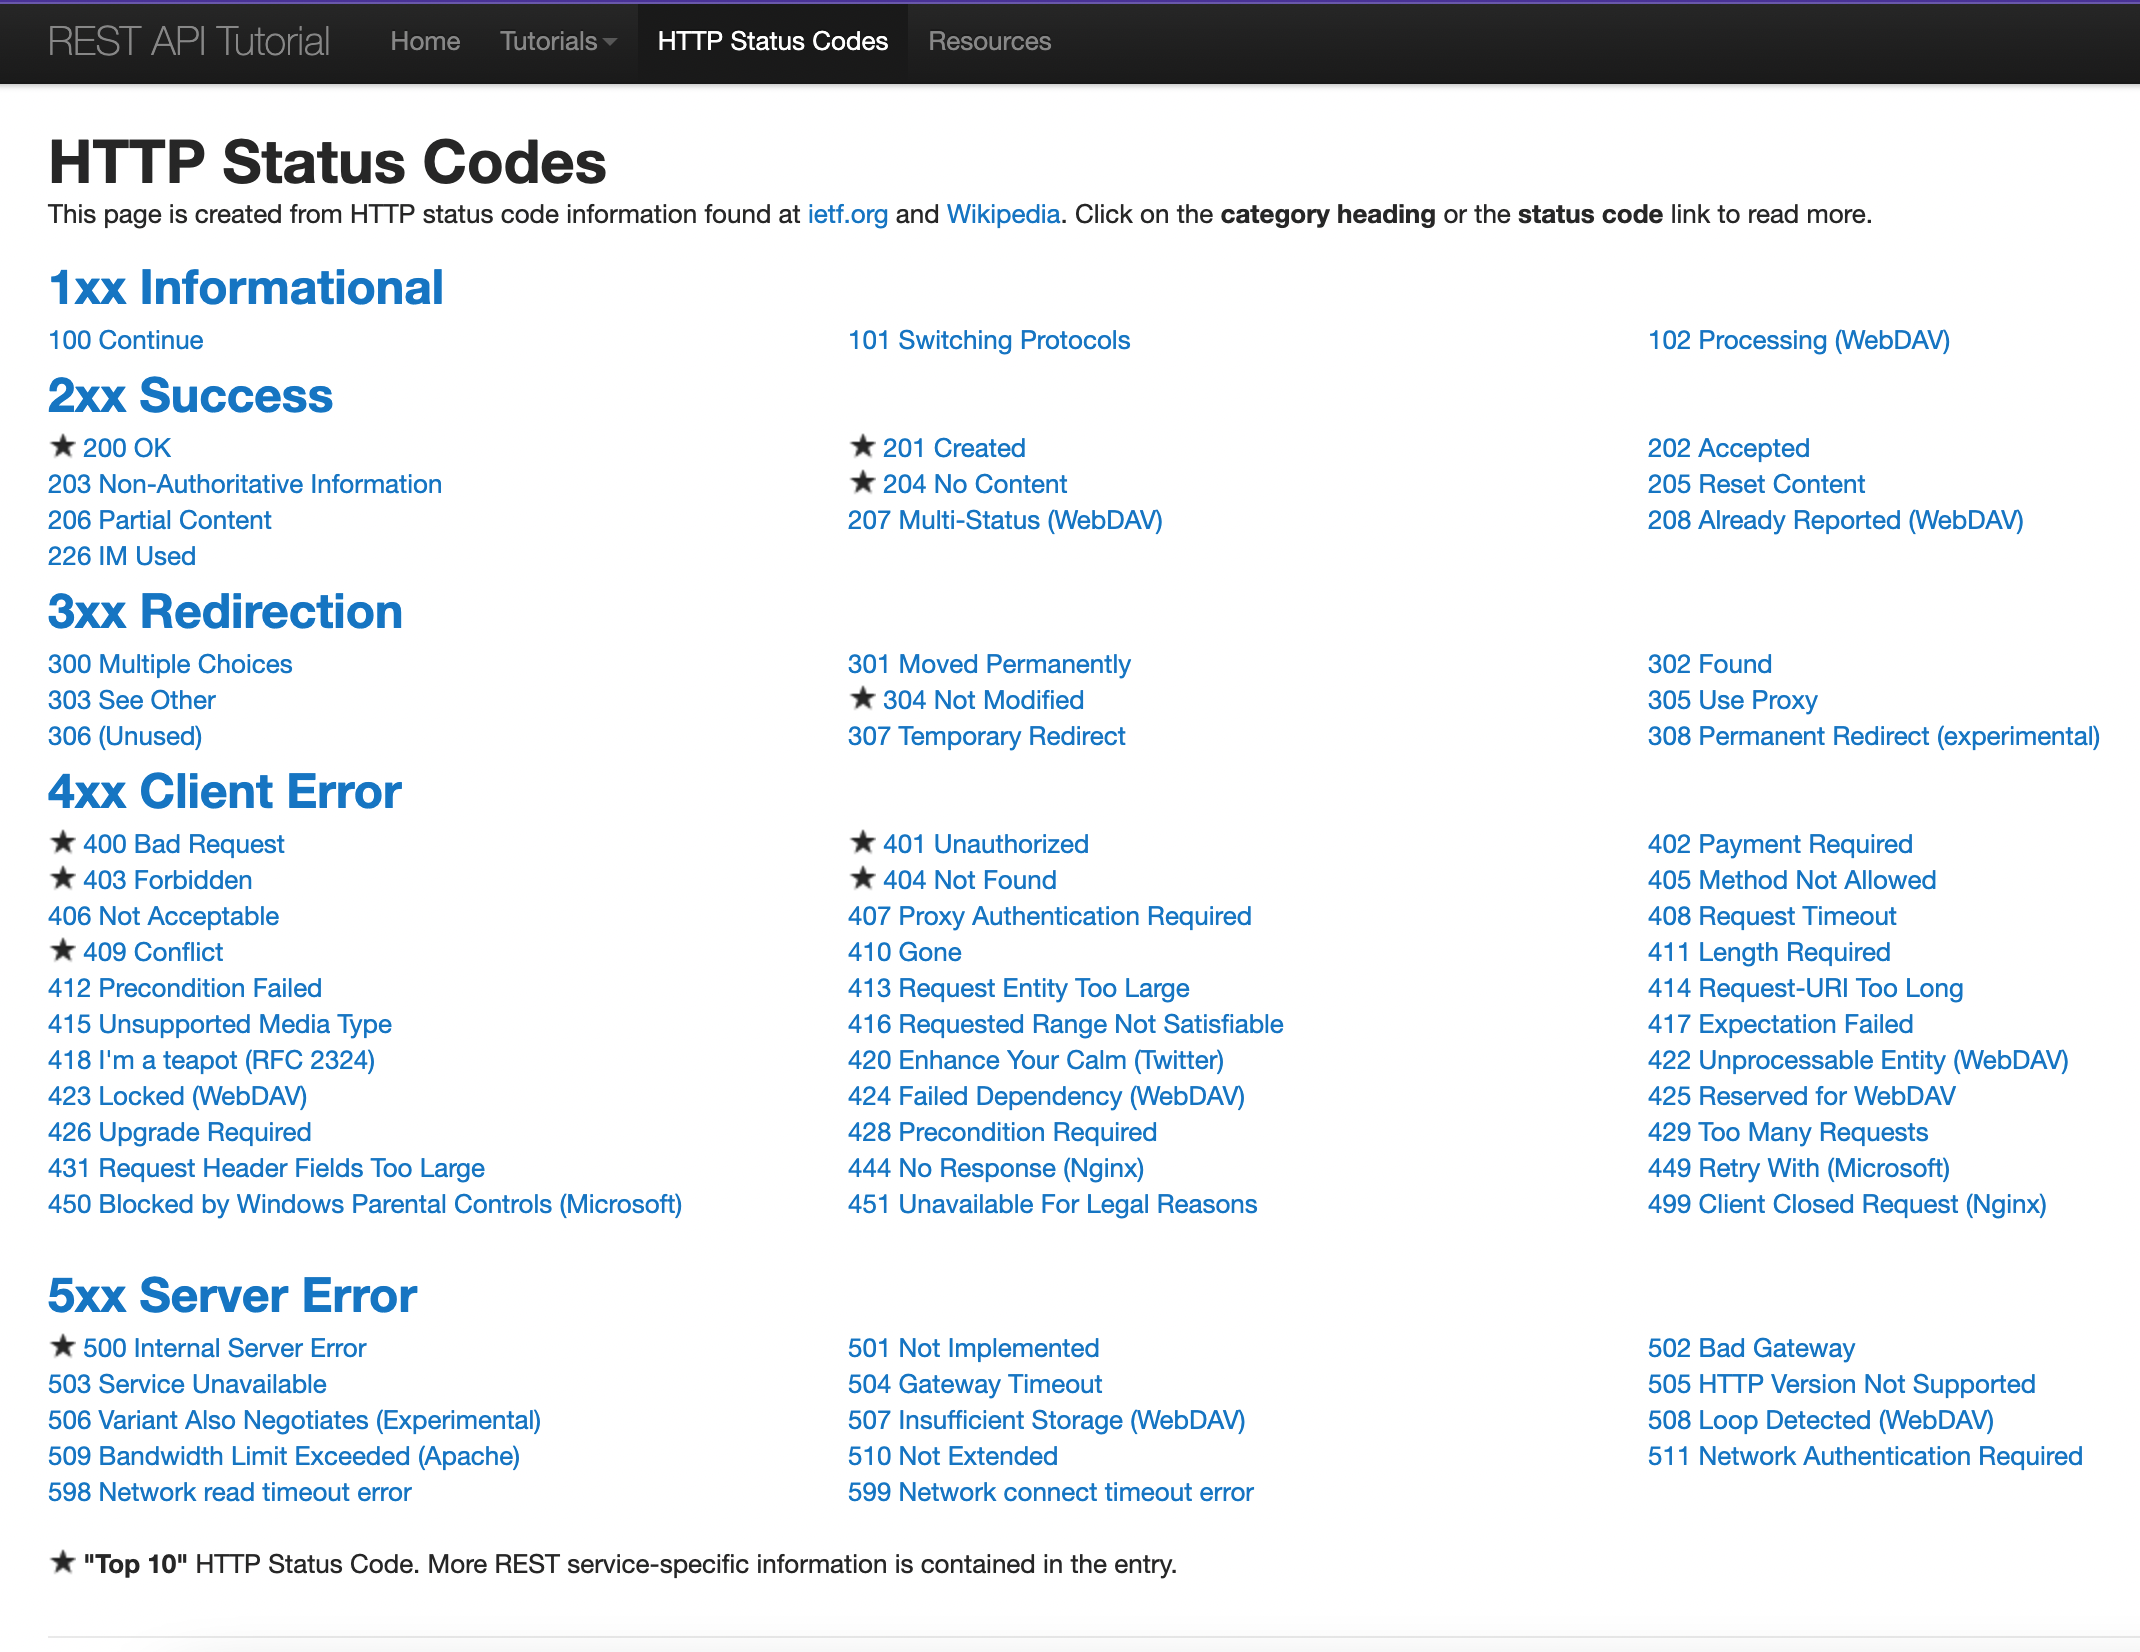Go to the Home nav item
This screenshot has width=2140, height=1652.
pyautogui.click(x=425, y=41)
